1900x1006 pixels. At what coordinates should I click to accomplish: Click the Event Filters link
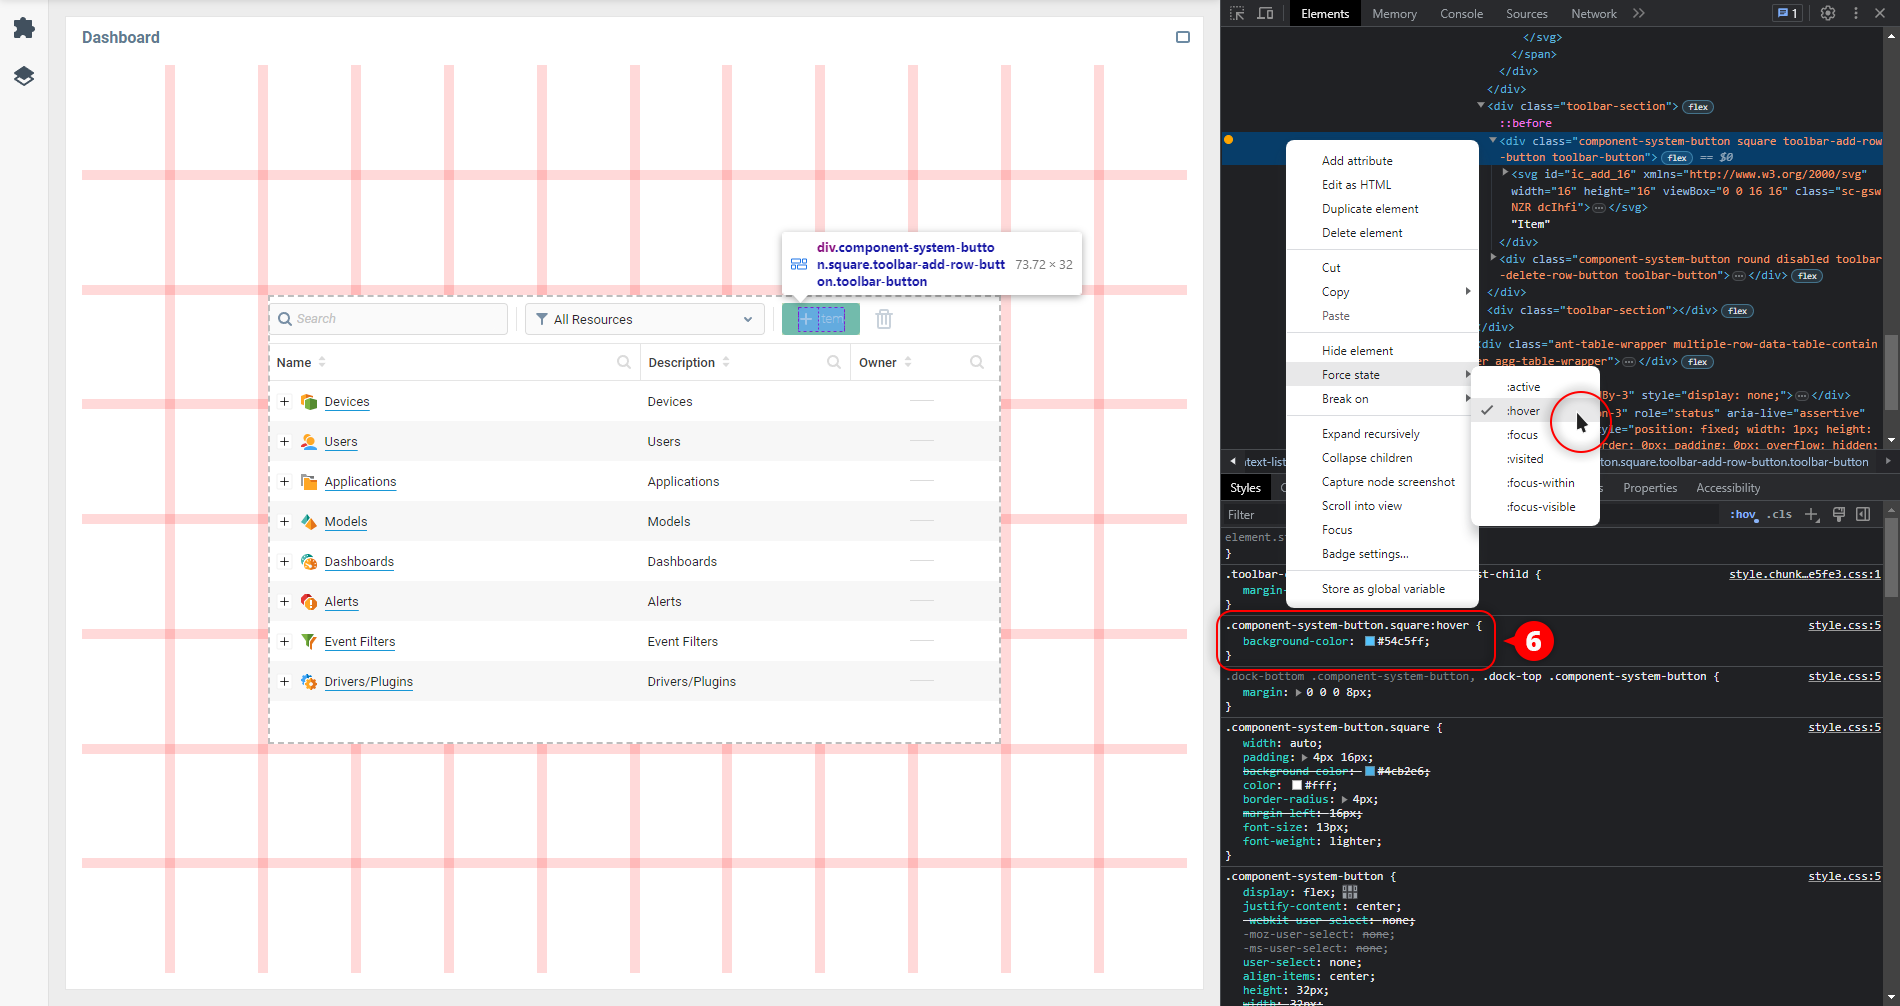pos(359,642)
